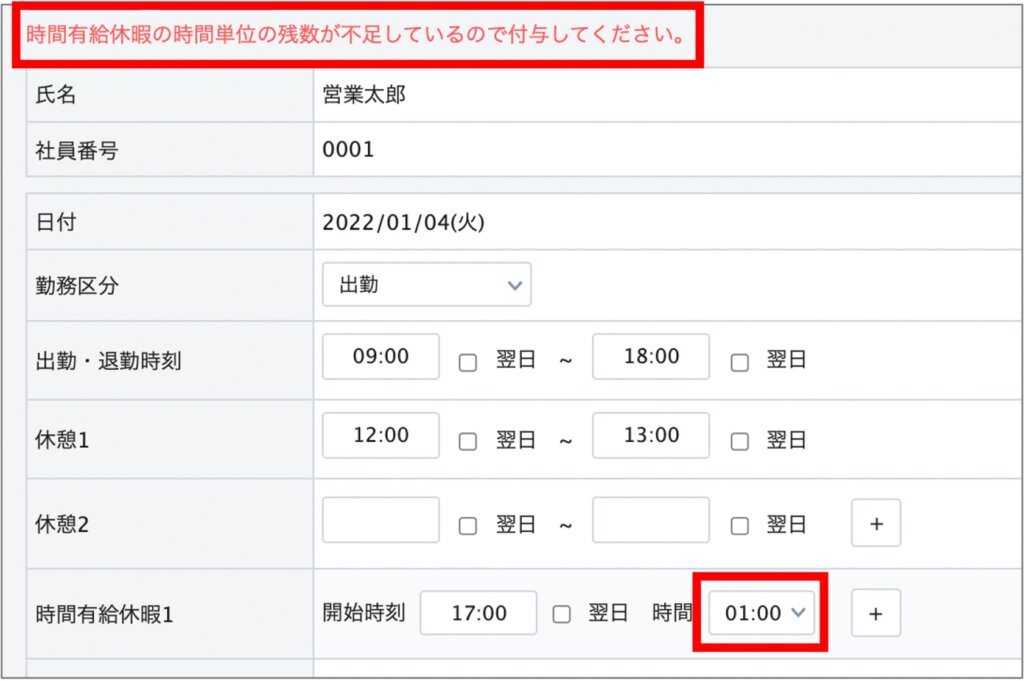Check 翌日 box after 時間有給休暇1 17:00 start
1024x681 pixels.
coord(561,615)
